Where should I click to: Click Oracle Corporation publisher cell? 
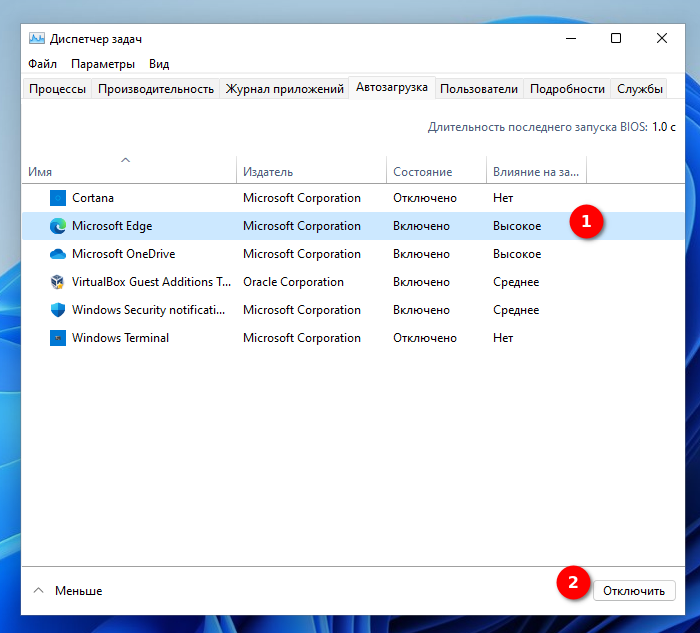[293, 282]
